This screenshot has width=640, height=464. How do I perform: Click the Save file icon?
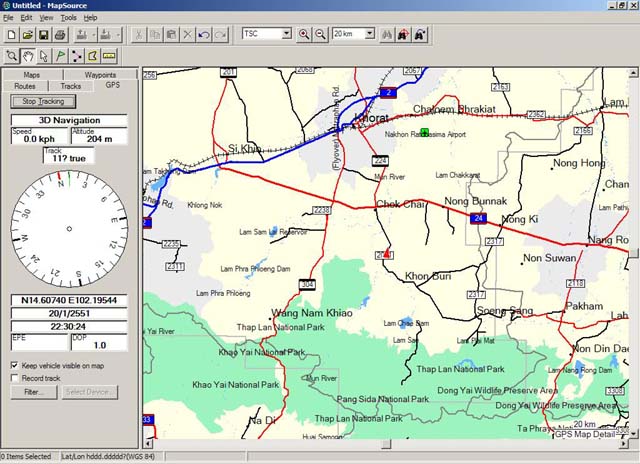coord(45,34)
